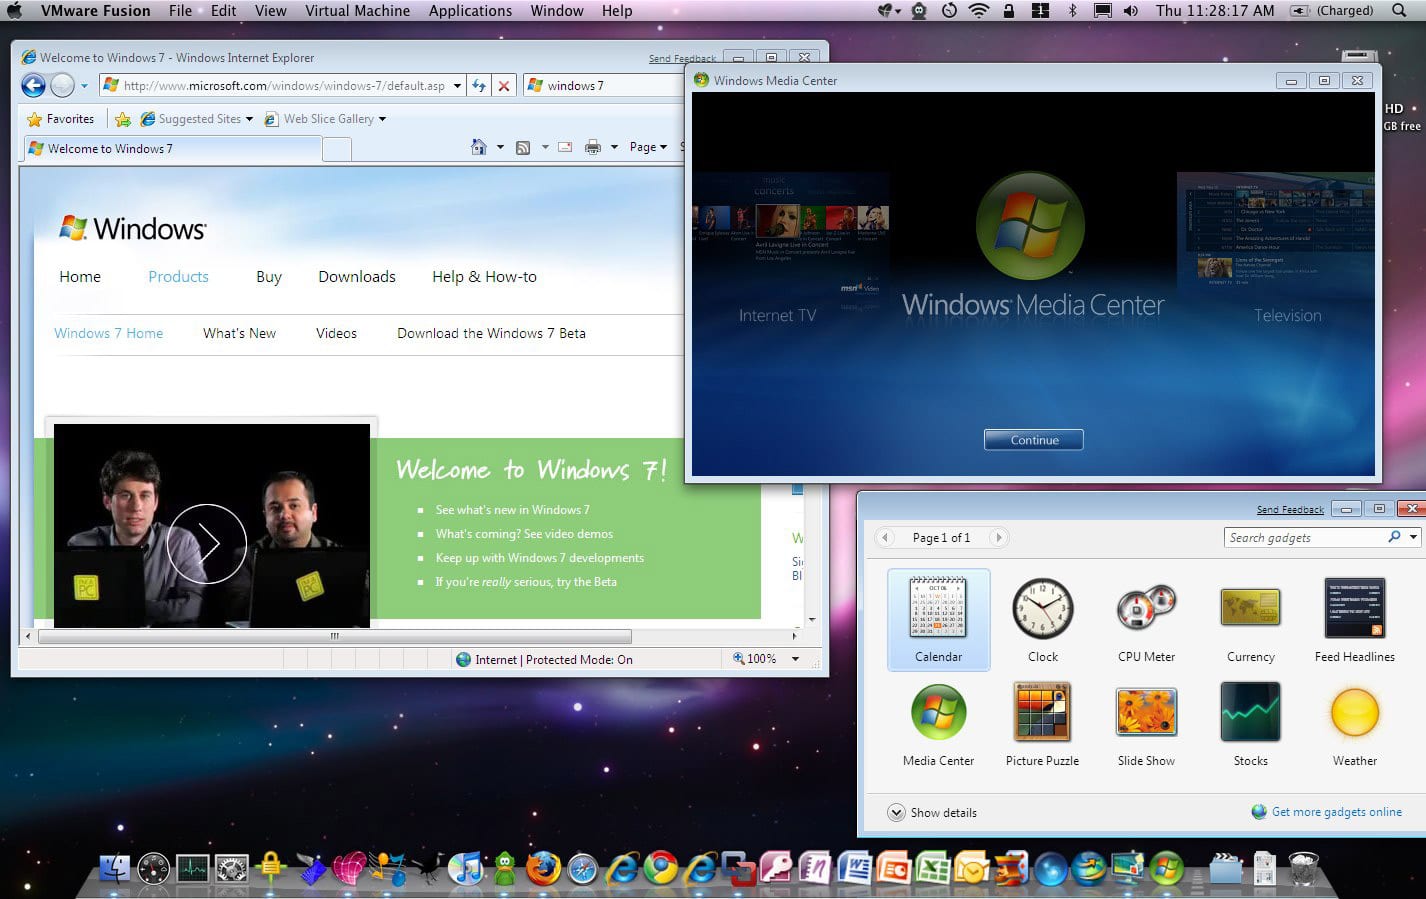Open Excel from the Dock
This screenshot has height=899, width=1426.
tap(932, 867)
